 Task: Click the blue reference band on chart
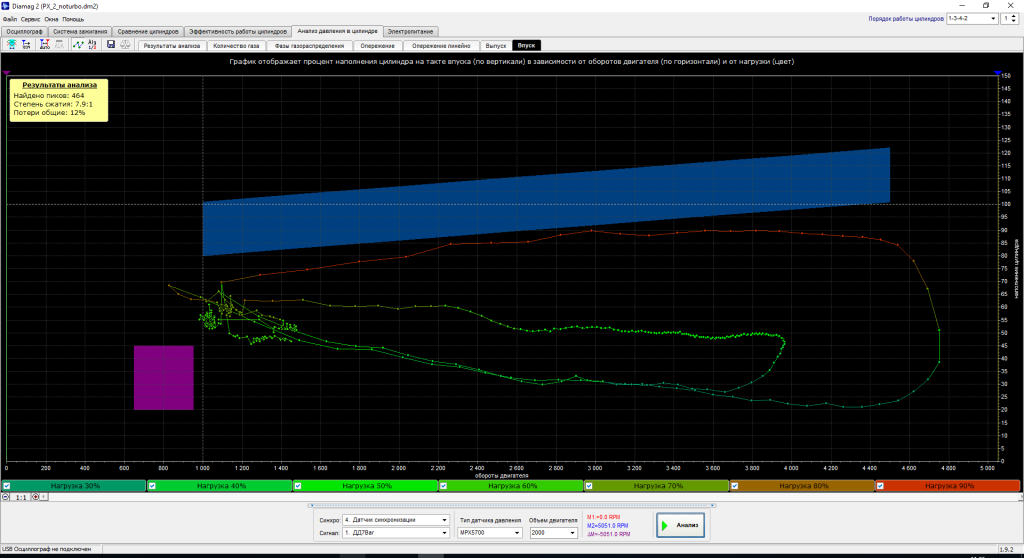click(x=546, y=201)
